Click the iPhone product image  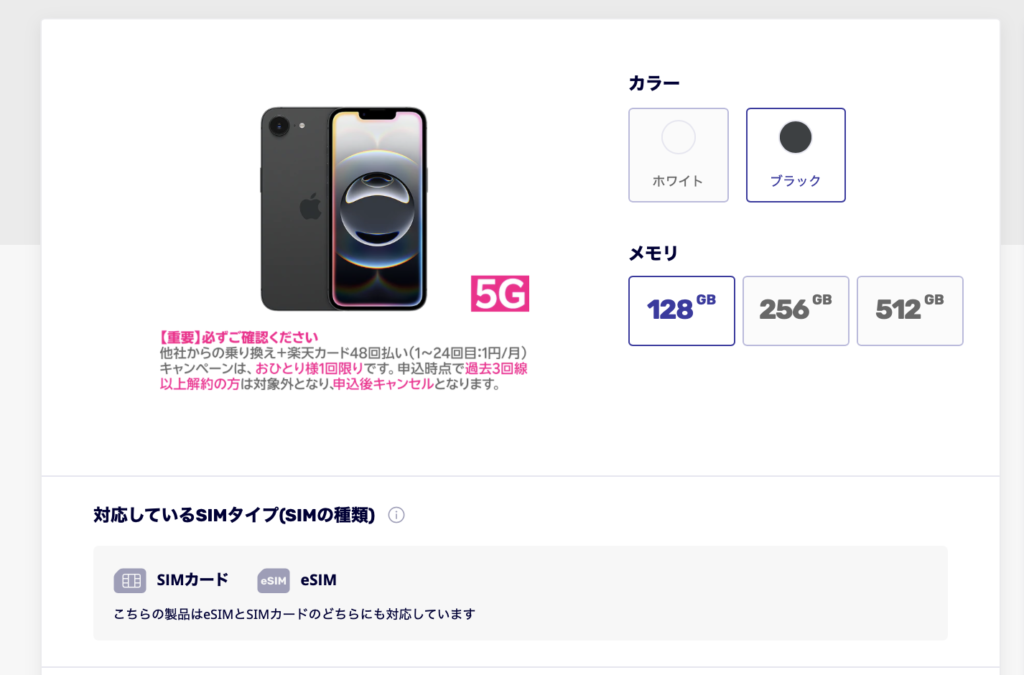point(344,209)
